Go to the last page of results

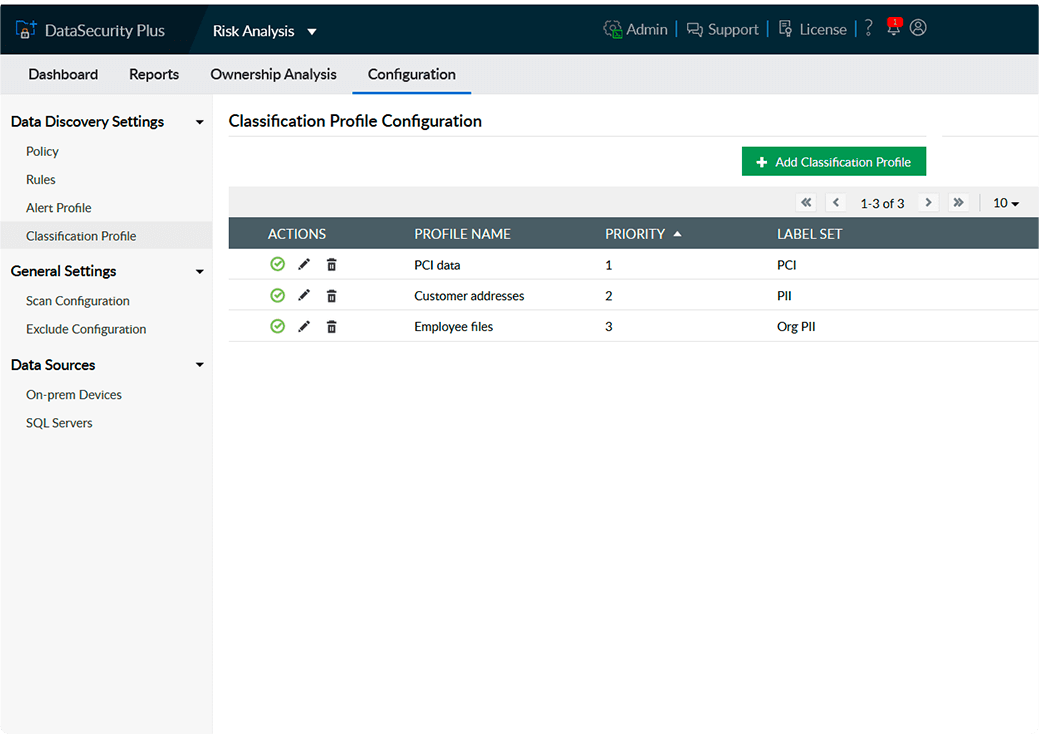[958, 203]
